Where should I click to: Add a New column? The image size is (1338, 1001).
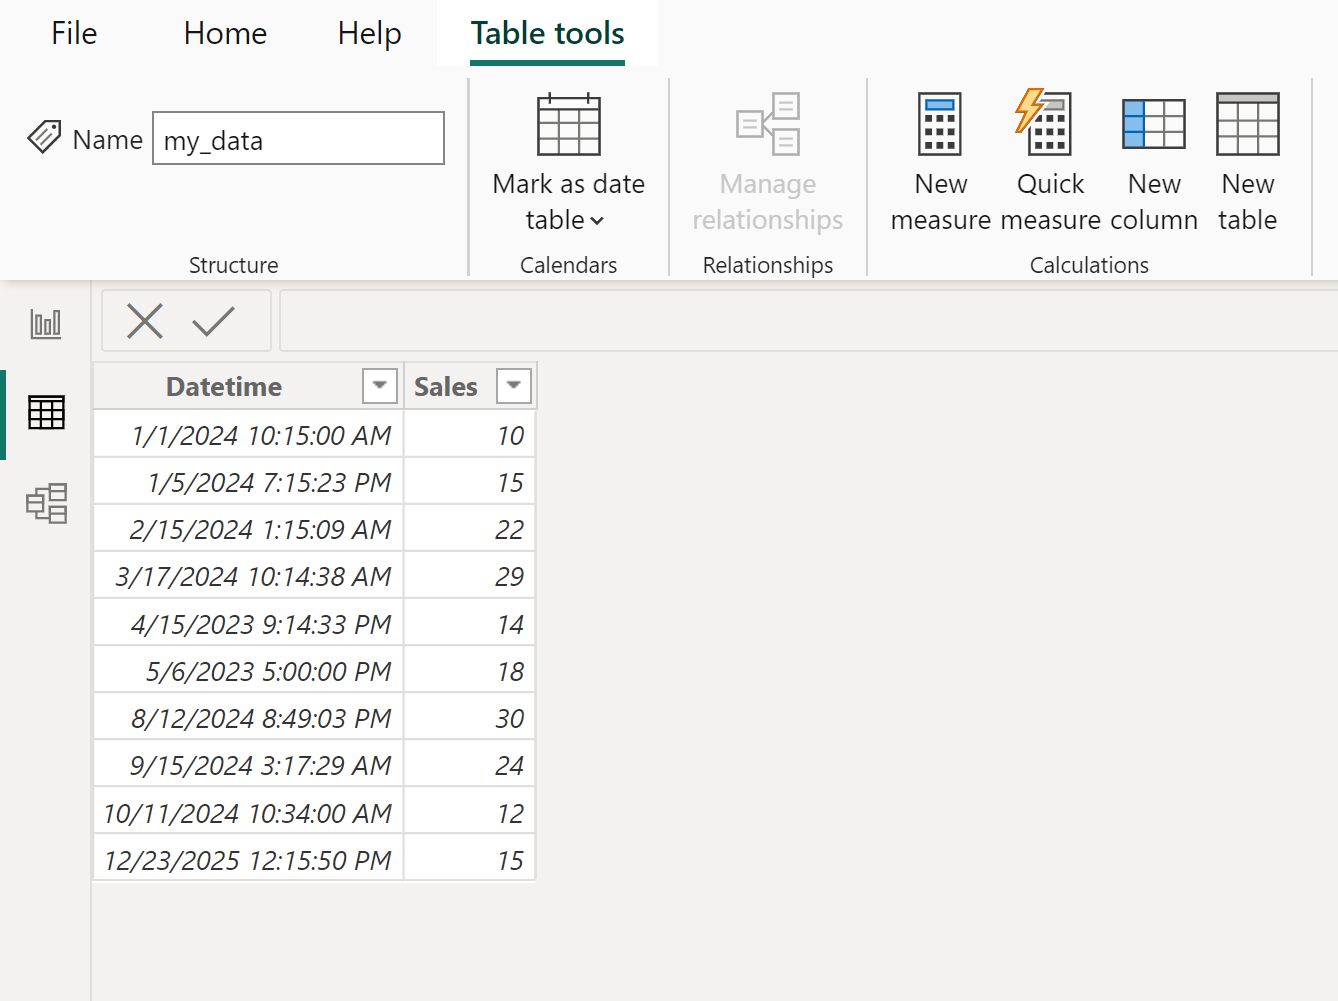(1153, 160)
